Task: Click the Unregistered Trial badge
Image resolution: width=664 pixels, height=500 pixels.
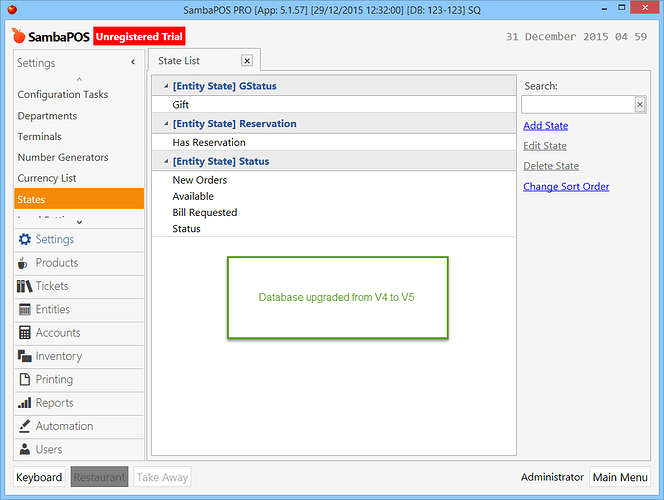Action: tap(139, 36)
